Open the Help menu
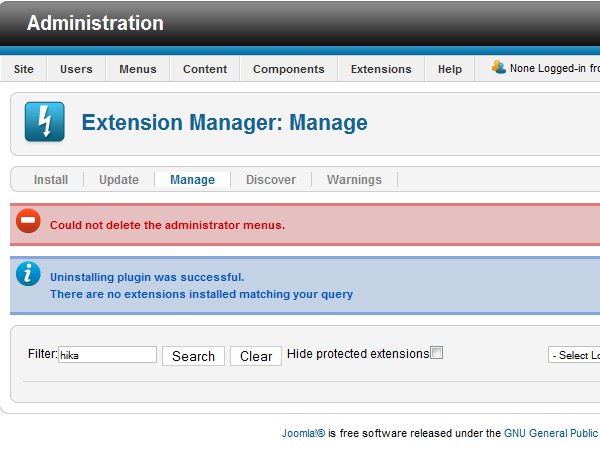This screenshot has width=600, height=464. coord(450,69)
